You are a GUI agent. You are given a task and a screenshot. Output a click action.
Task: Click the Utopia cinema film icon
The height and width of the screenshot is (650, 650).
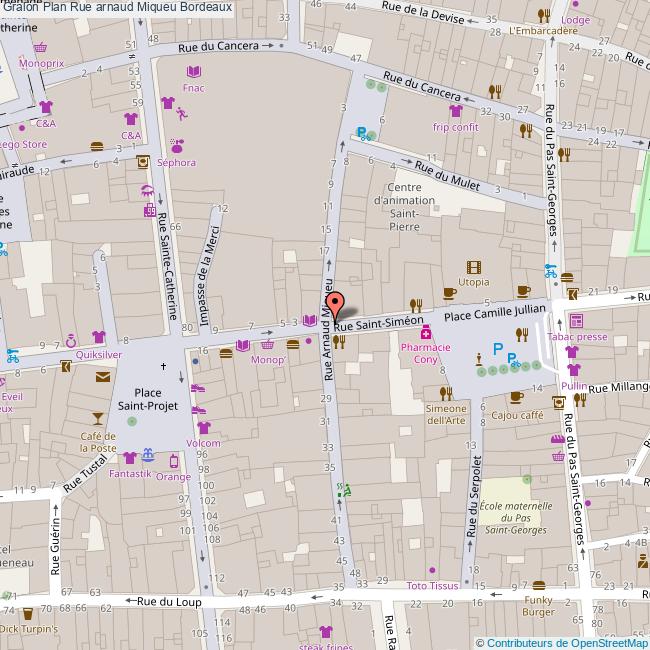click(x=474, y=266)
